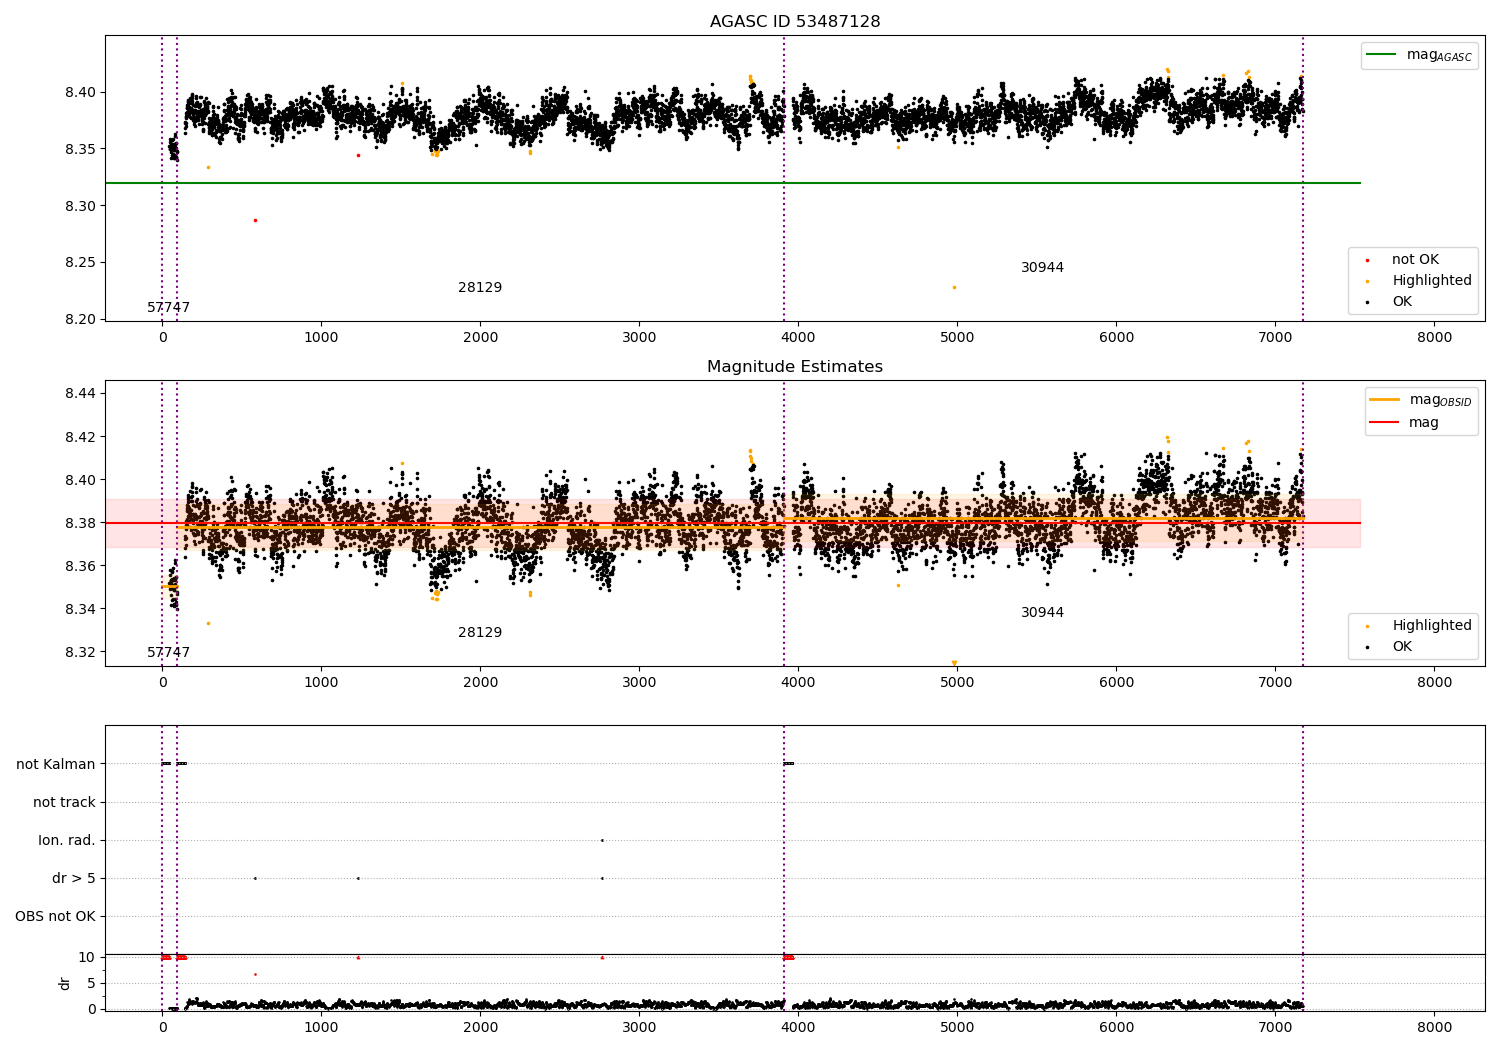The height and width of the screenshot is (1050, 1500).
Task: Click the '28129' annotation in the top plot
Action: click(480, 288)
